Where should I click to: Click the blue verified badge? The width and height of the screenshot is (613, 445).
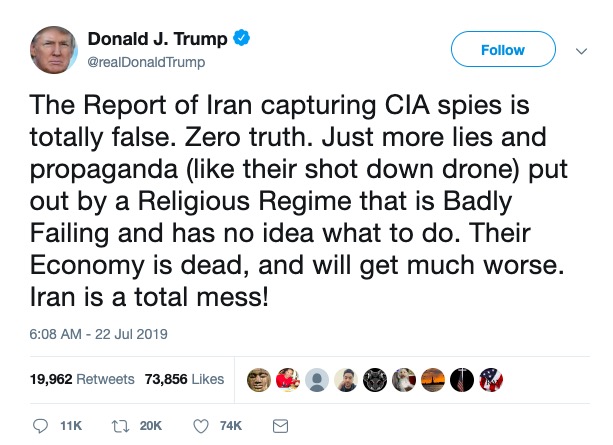[242, 40]
